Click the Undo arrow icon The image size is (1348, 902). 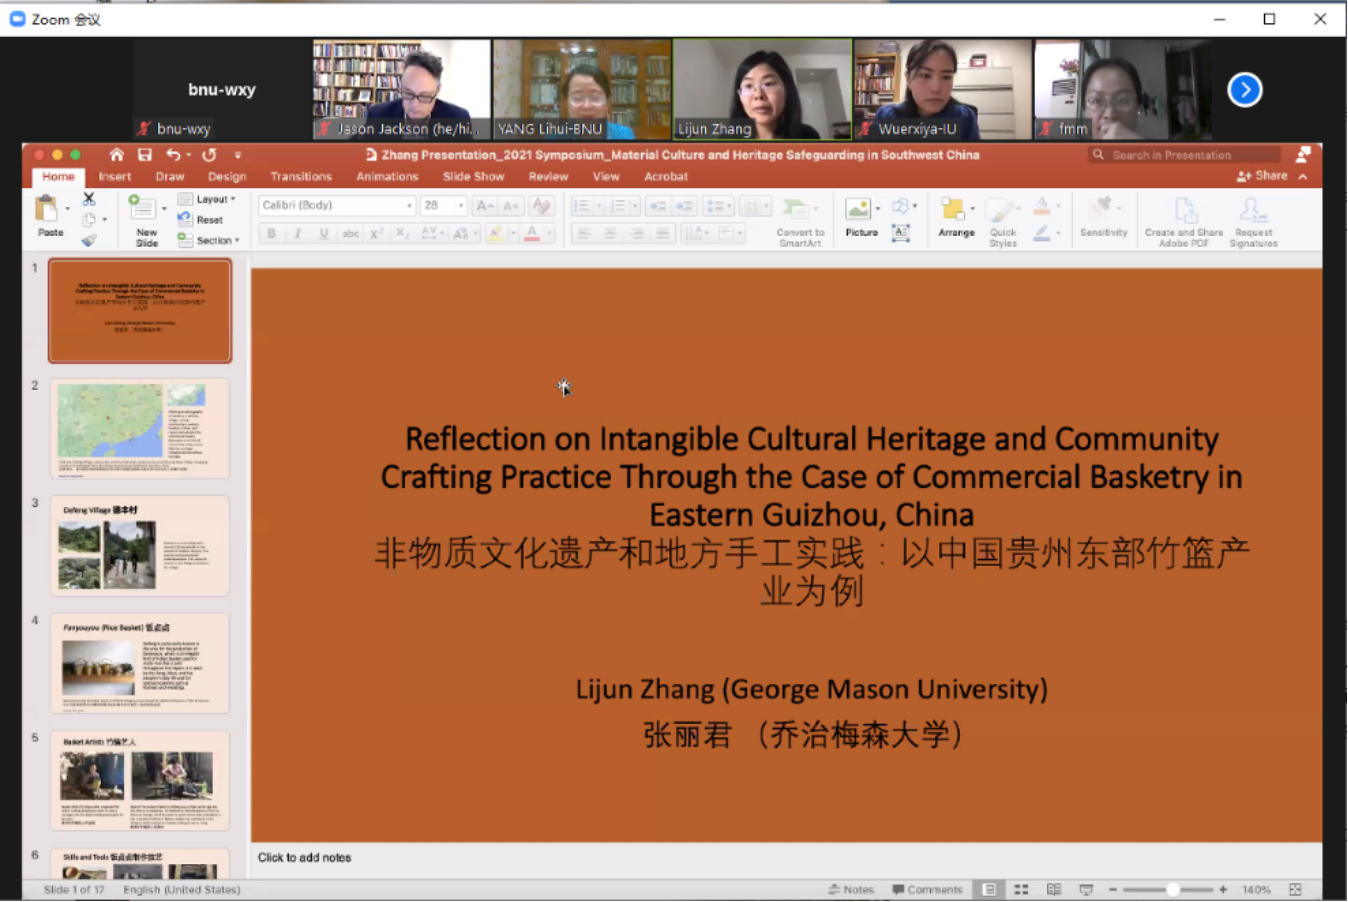(173, 155)
